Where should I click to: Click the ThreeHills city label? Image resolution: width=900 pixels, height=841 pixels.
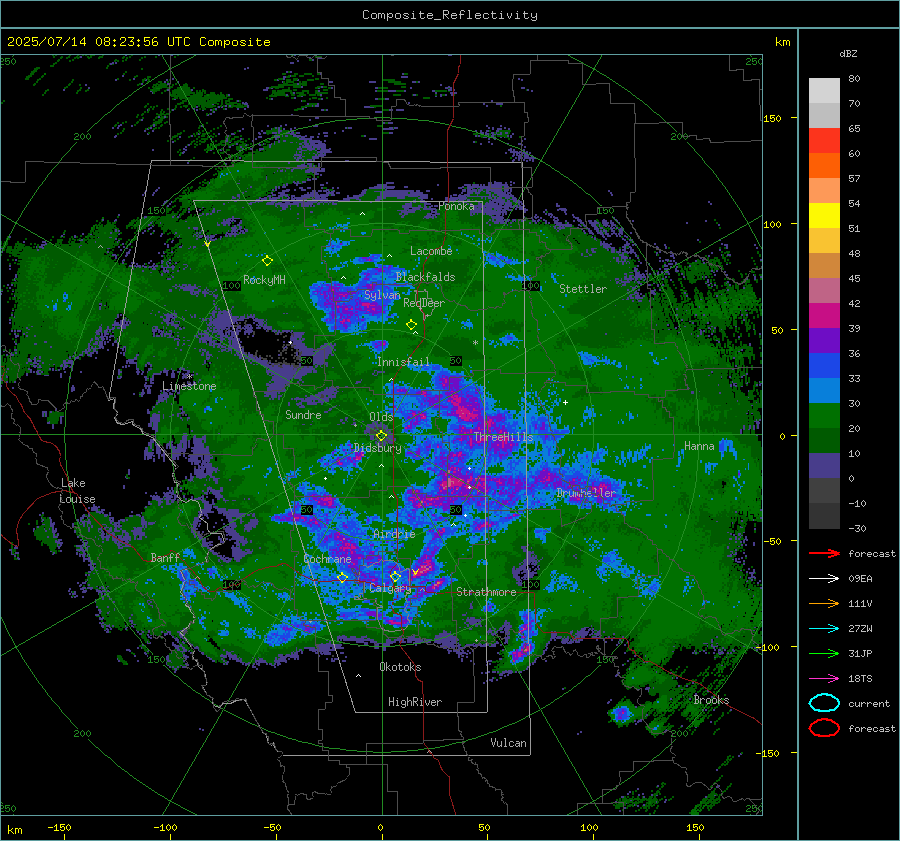click(x=503, y=437)
